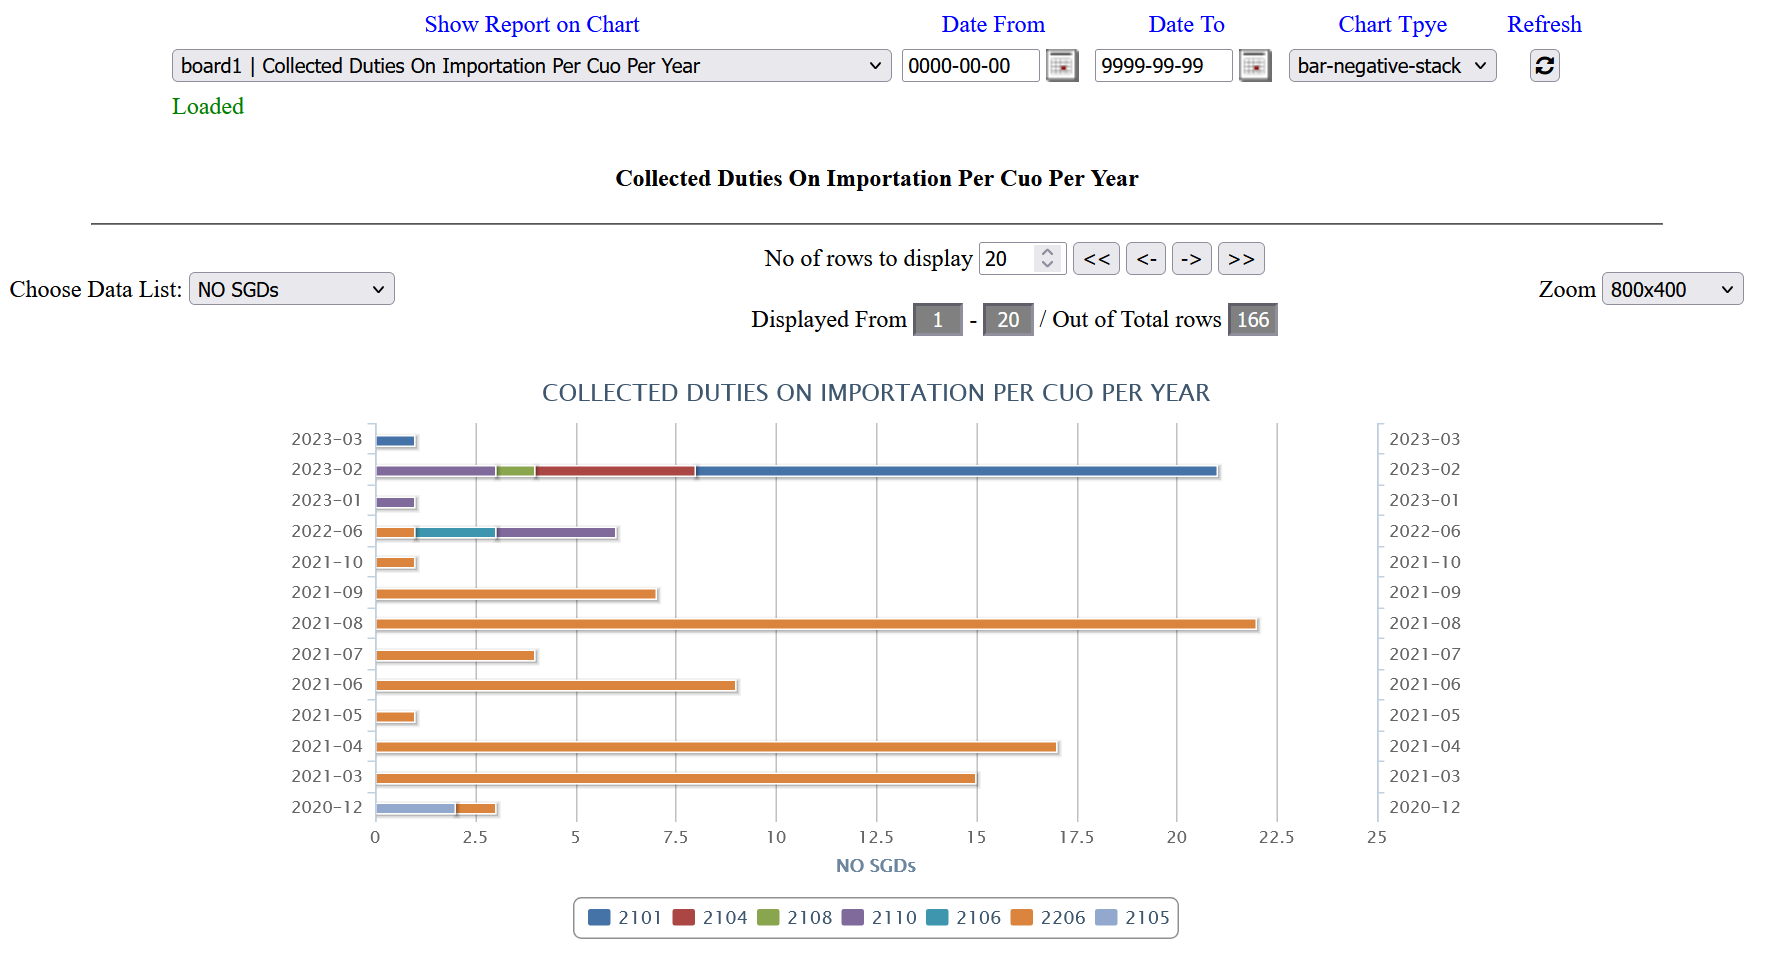The image size is (1773, 964).
Task: Open the Date To calendar picker
Action: (x=1254, y=66)
